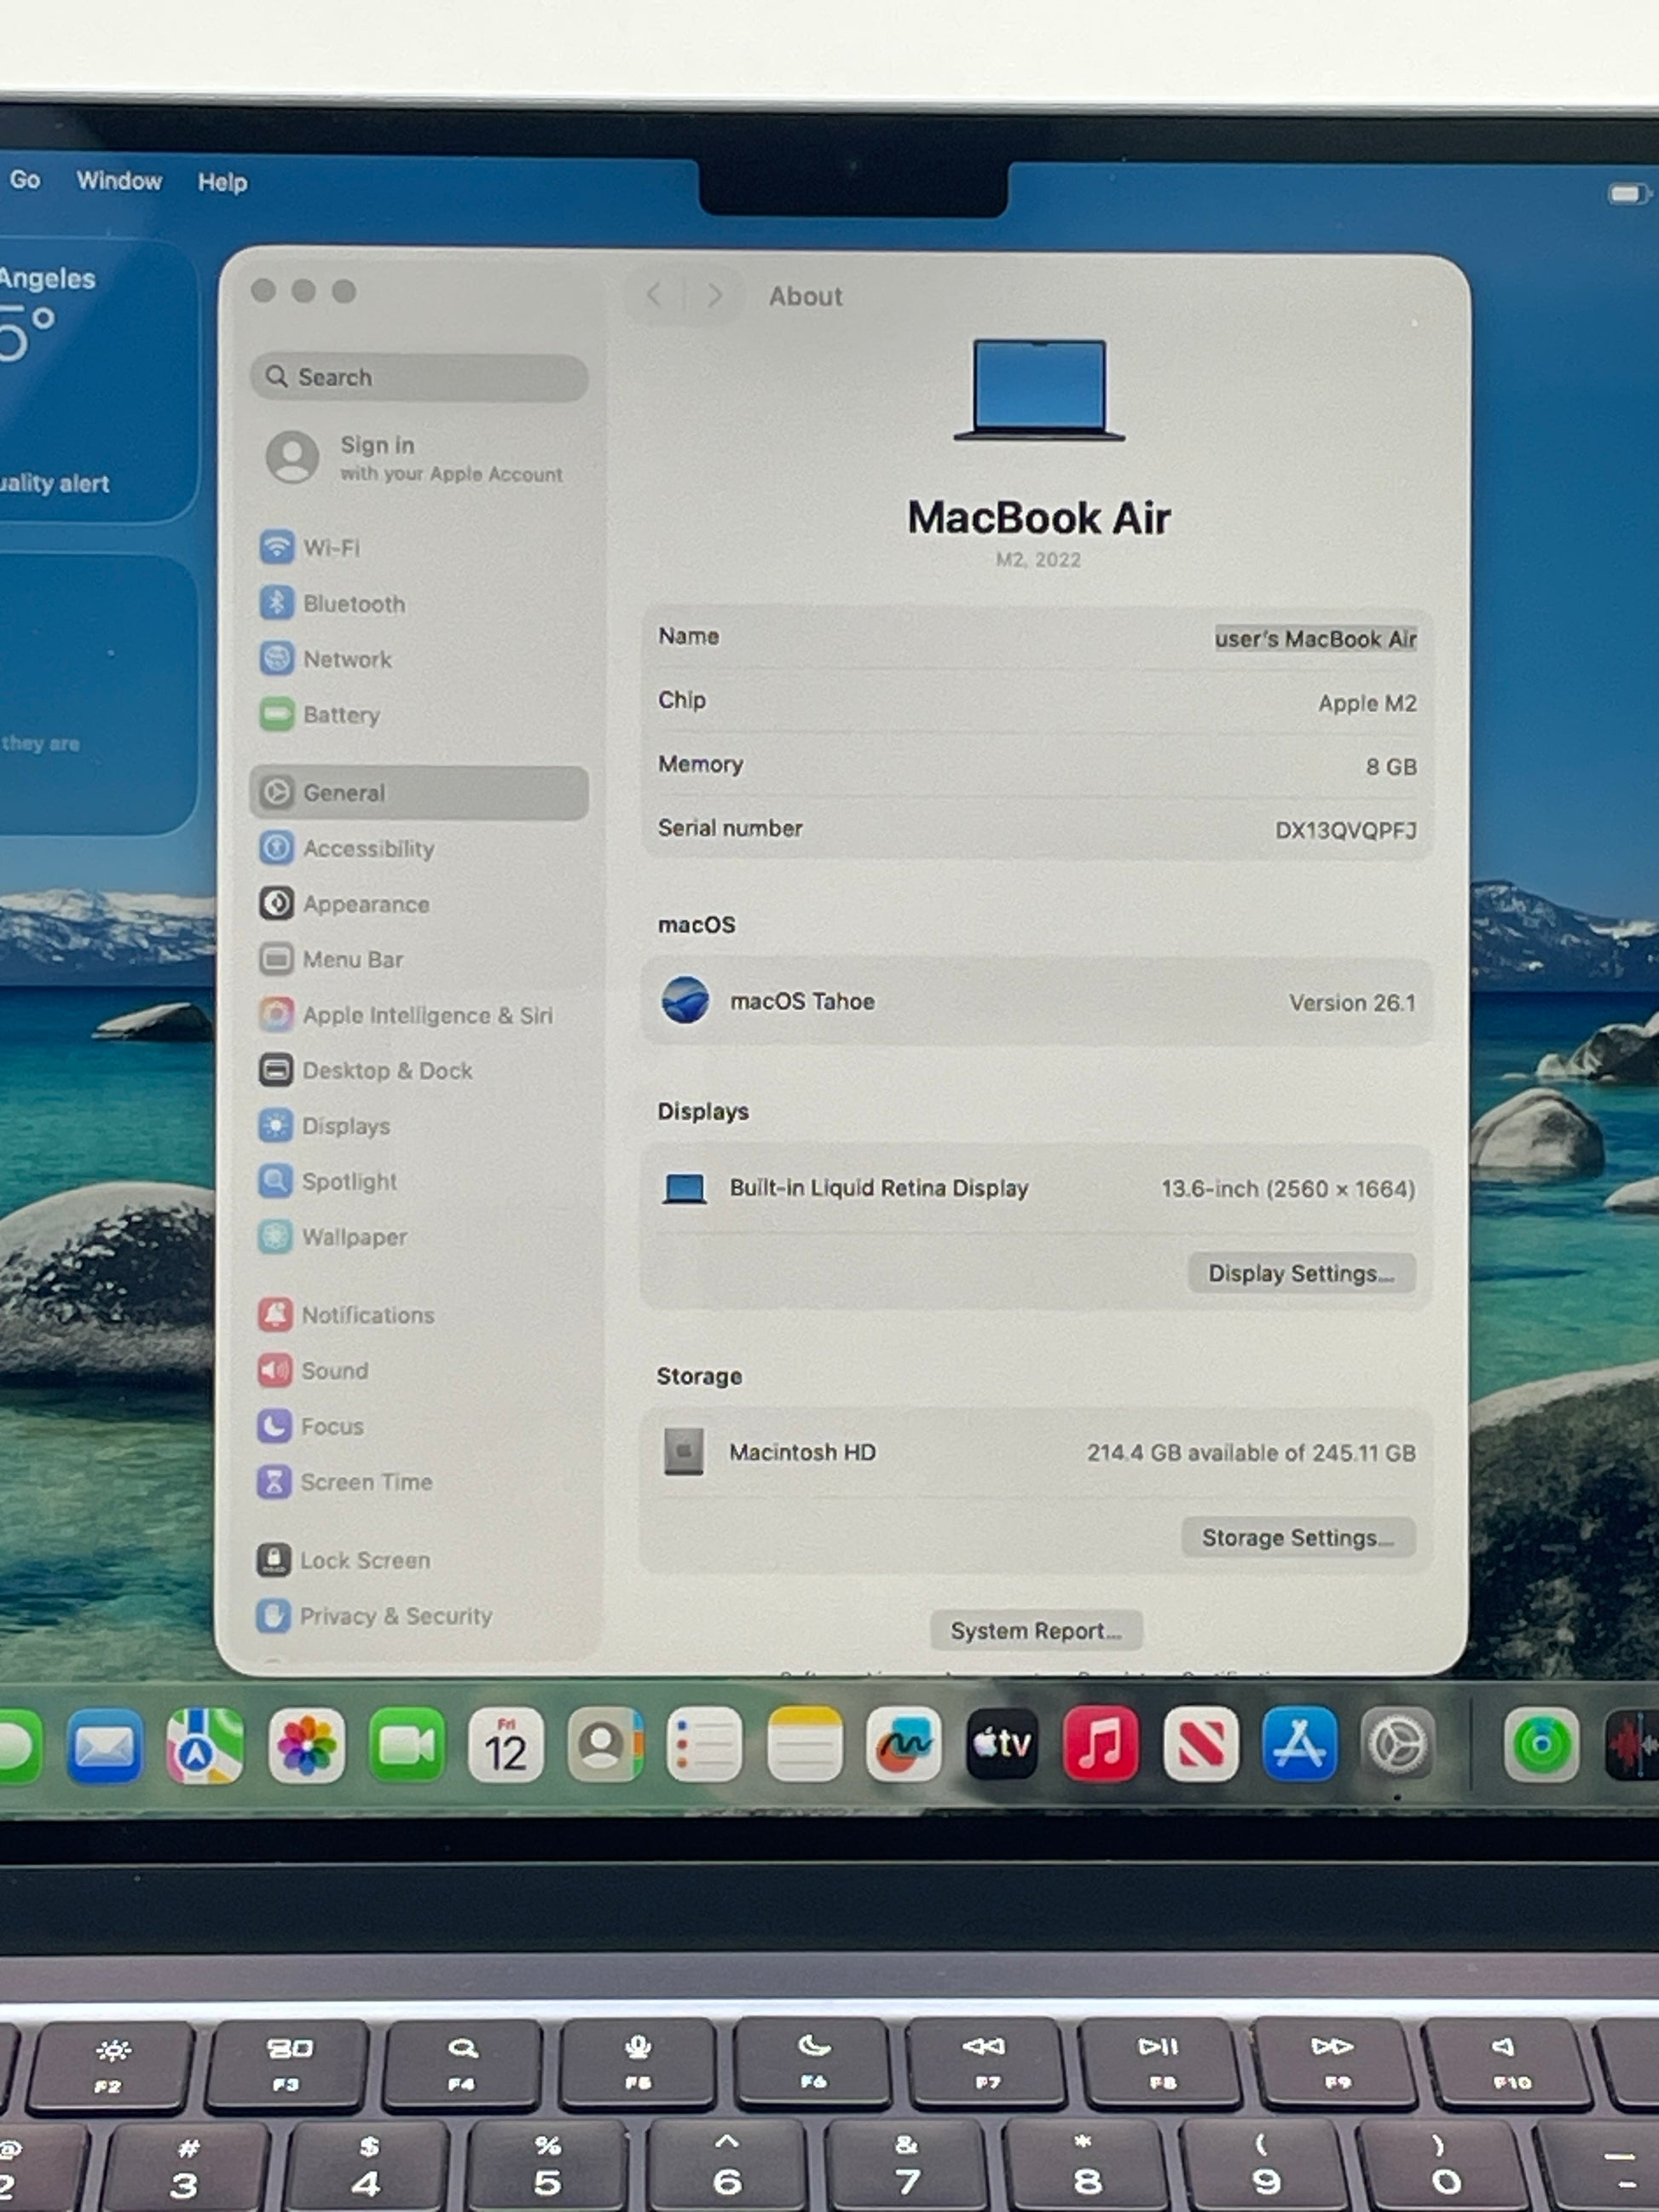Screen dimensions: 1659x2212
Task: Click the forward navigation chevron
Action: 714,295
